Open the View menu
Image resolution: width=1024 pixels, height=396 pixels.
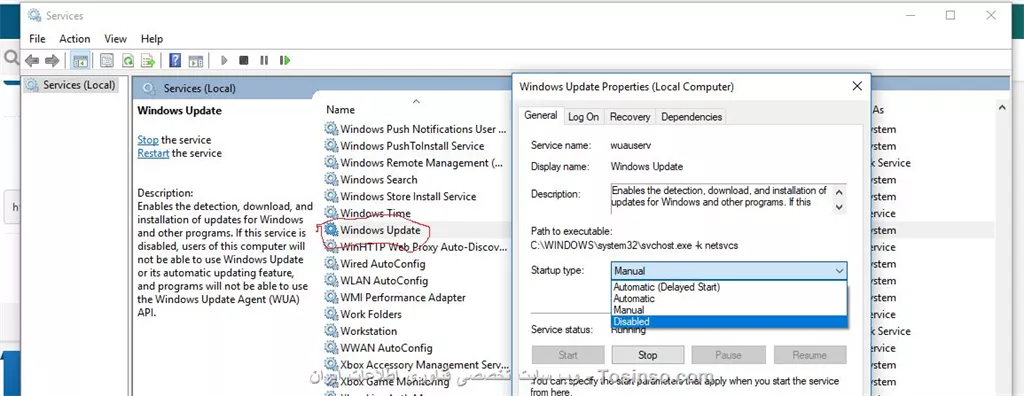tap(116, 39)
